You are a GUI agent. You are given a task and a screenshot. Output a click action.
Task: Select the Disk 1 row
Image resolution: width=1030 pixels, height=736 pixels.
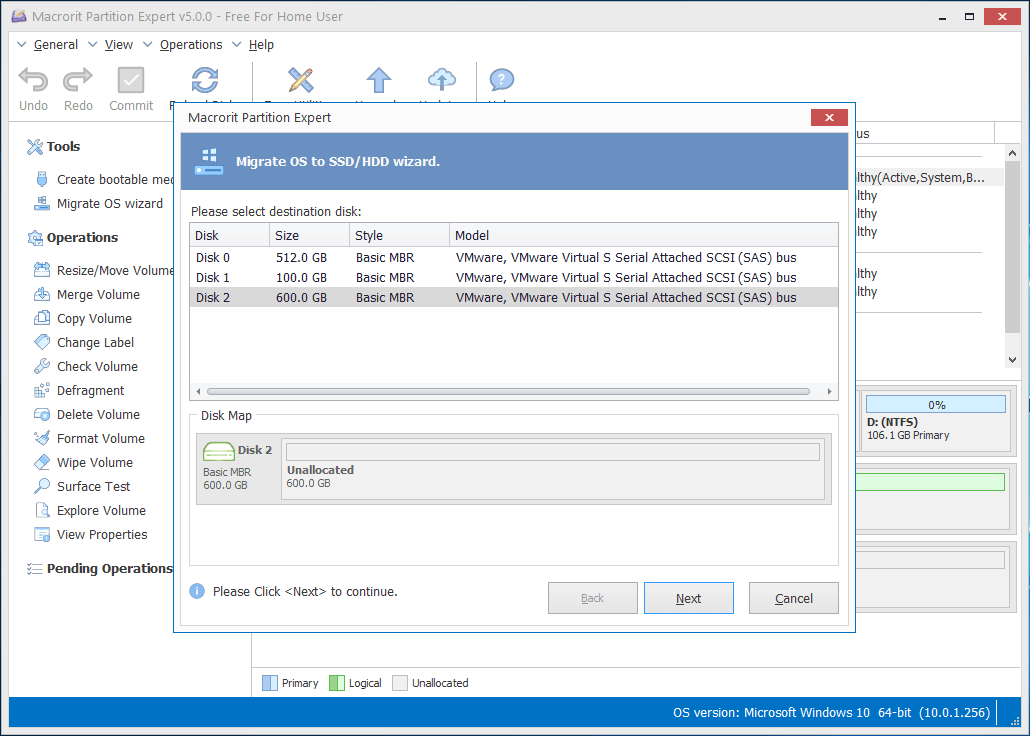click(514, 277)
